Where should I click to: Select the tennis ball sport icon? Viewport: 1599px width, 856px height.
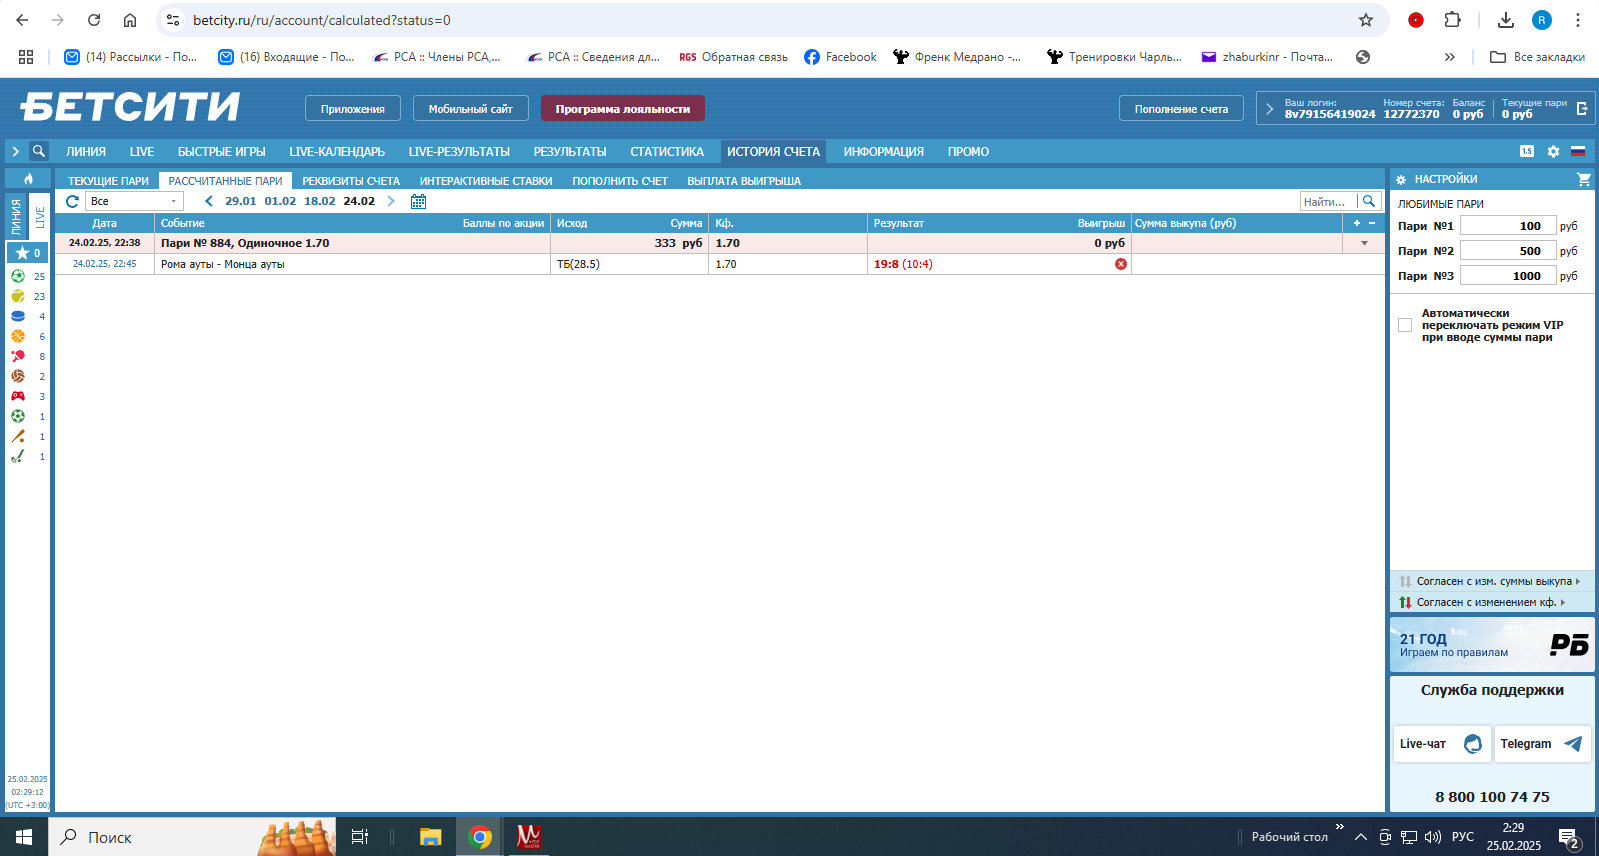[18, 296]
